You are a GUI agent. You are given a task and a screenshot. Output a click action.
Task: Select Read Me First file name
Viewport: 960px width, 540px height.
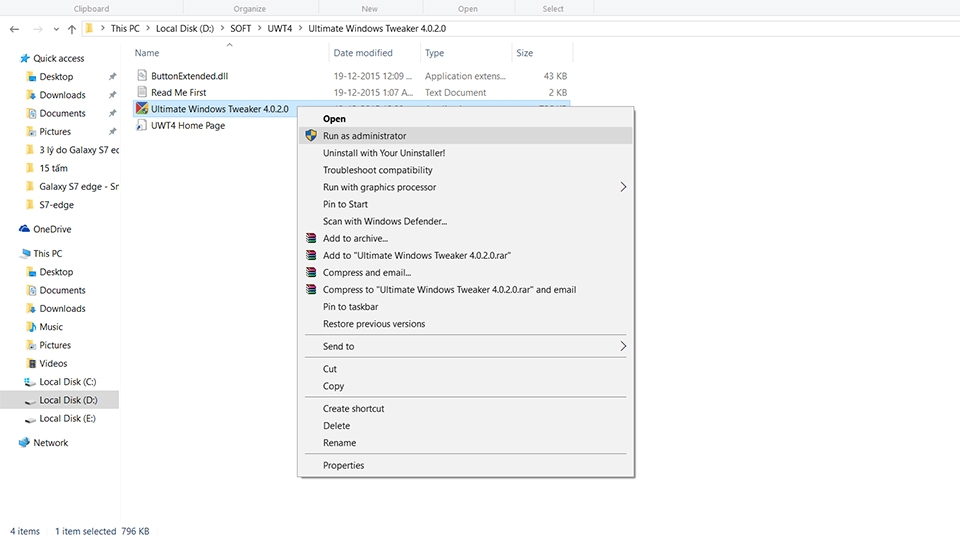[x=179, y=92]
